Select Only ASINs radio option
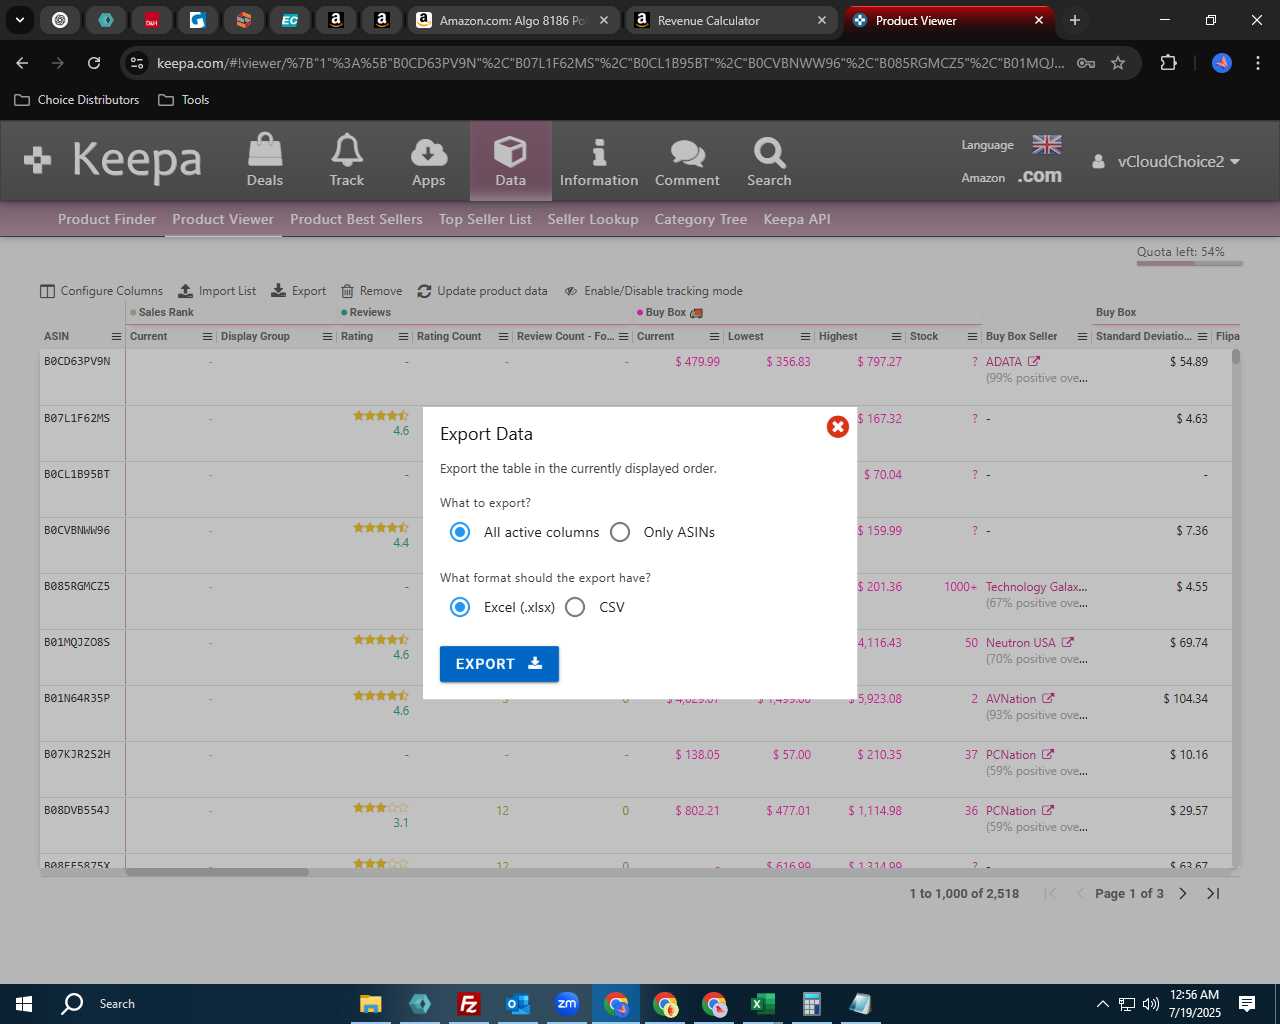 tap(620, 532)
